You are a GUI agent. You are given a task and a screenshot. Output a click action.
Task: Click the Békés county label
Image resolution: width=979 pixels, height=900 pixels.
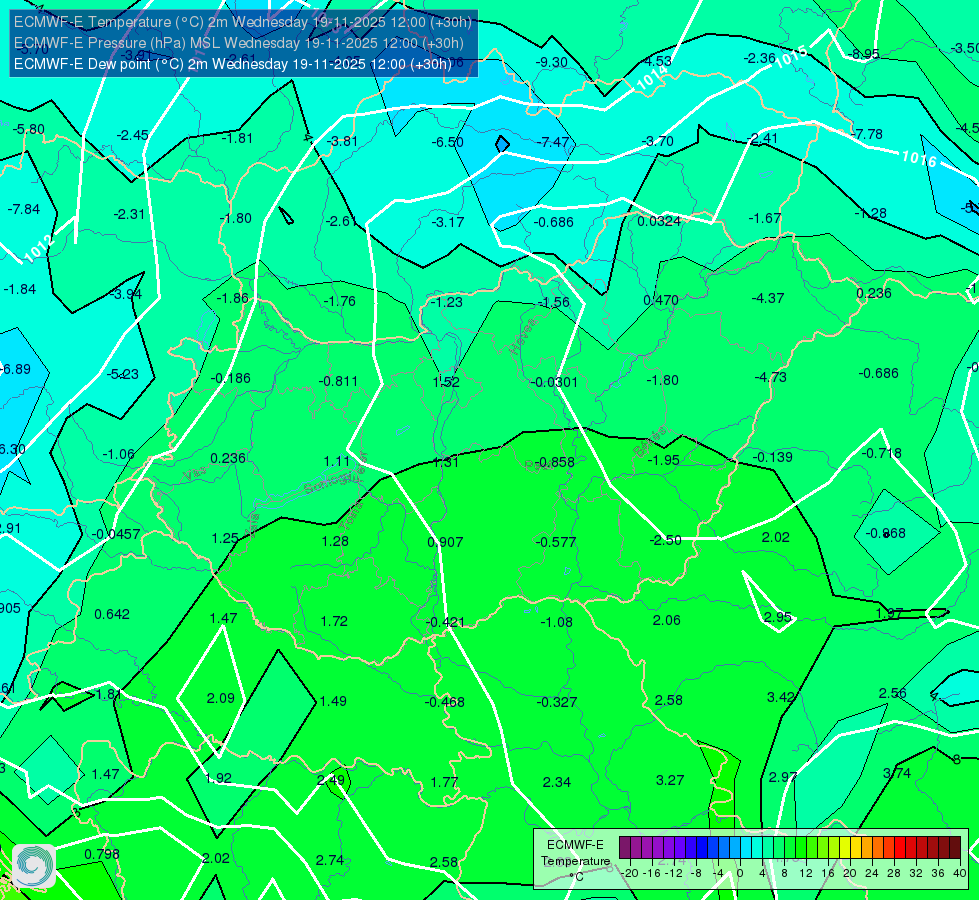pyautogui.click(x=651, y=442)
